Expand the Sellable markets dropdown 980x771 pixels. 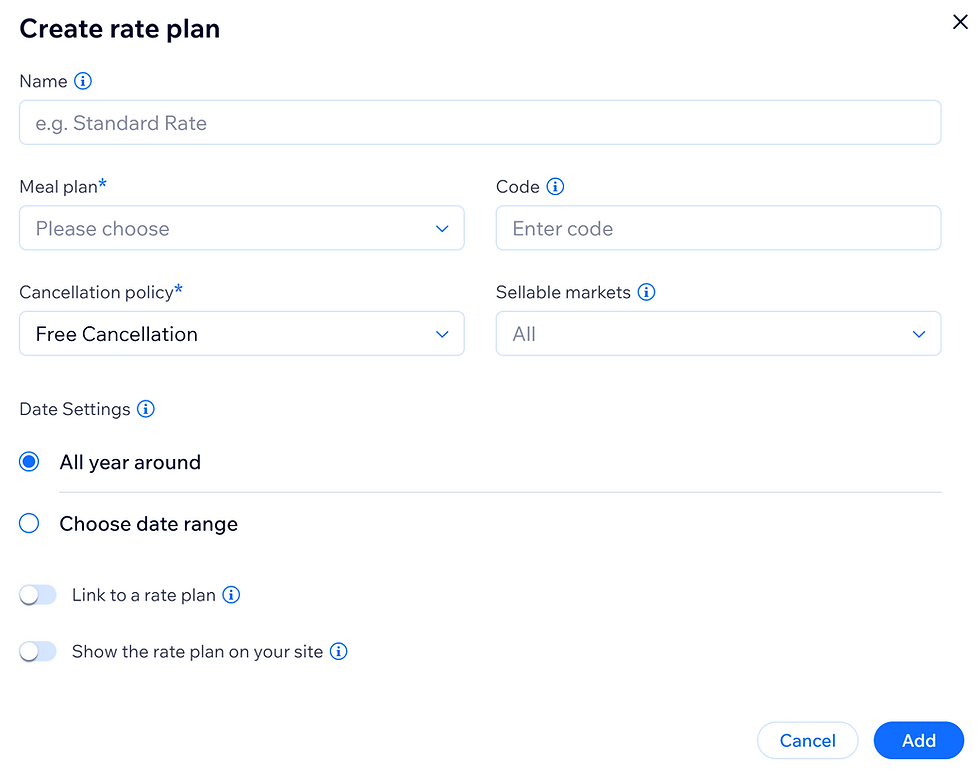coord(718,333)
